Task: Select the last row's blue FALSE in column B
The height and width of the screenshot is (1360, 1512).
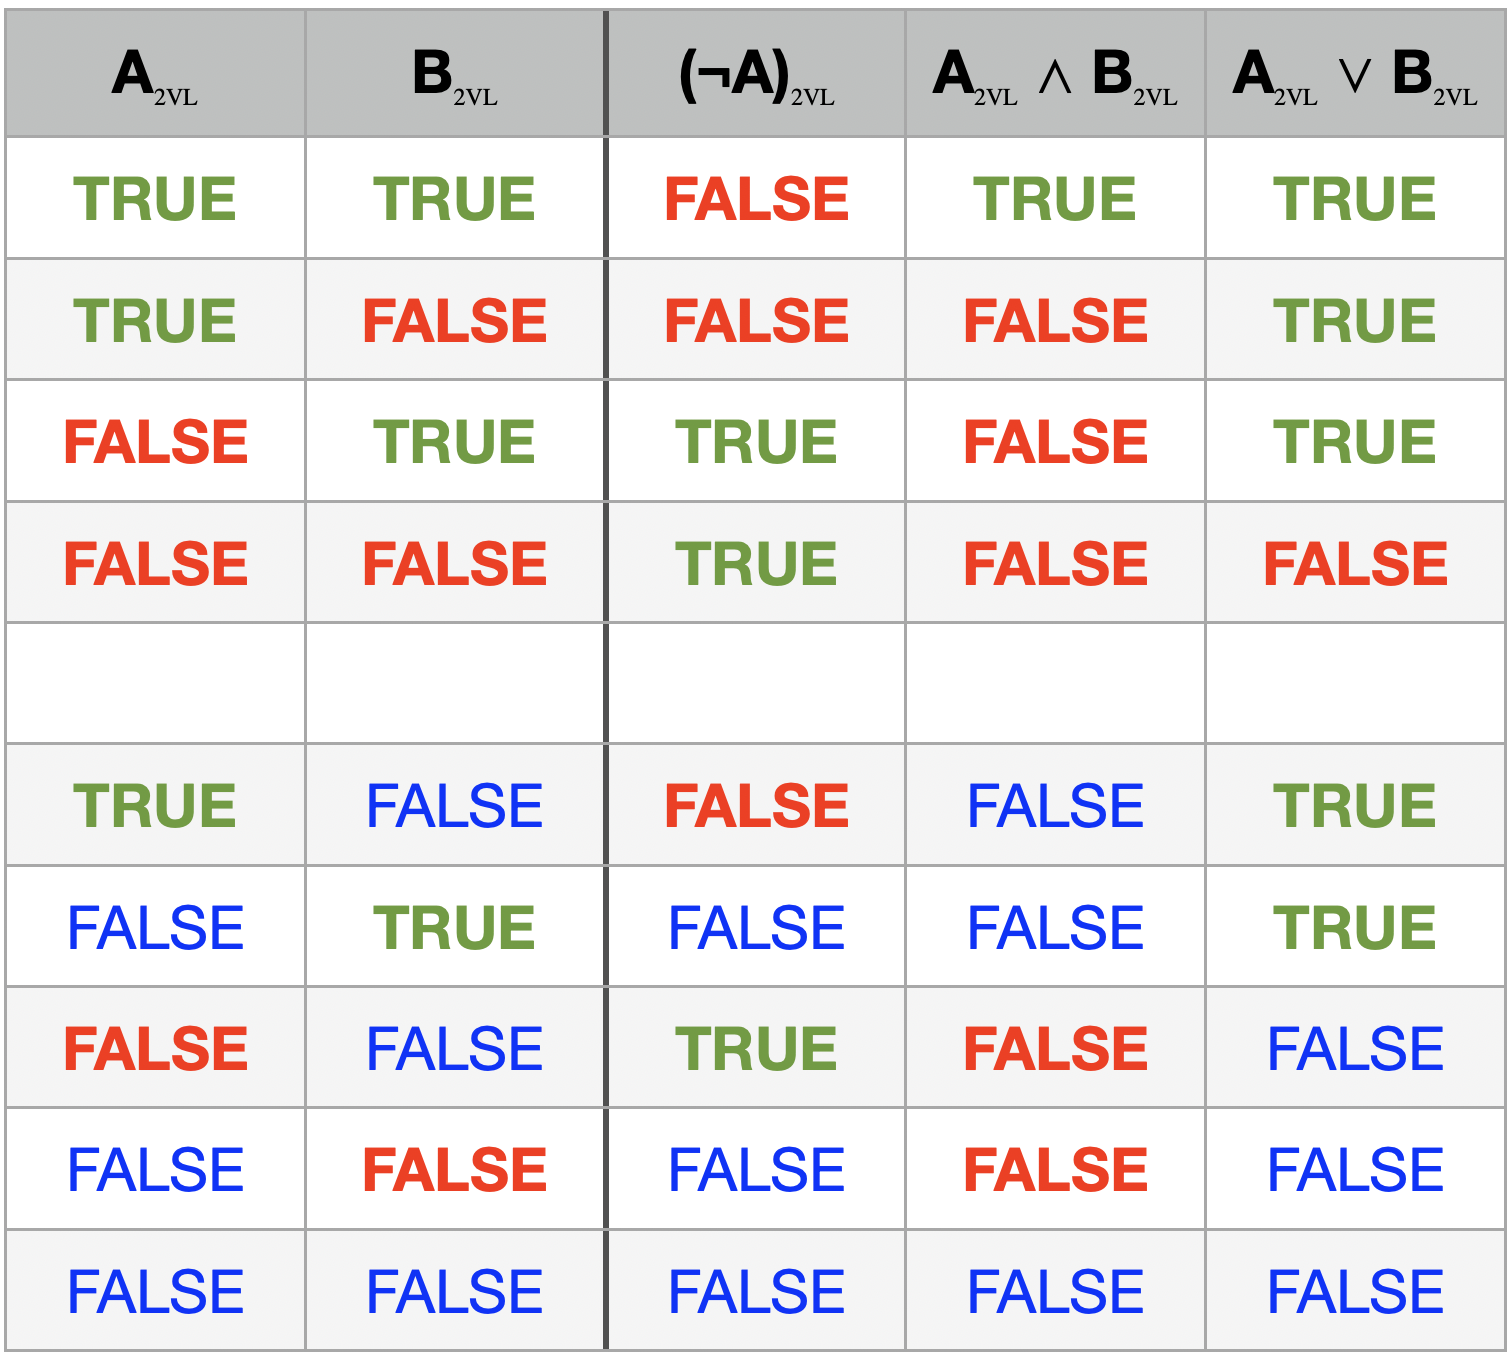Action: pyautogui.click(x=455, y=1292)
